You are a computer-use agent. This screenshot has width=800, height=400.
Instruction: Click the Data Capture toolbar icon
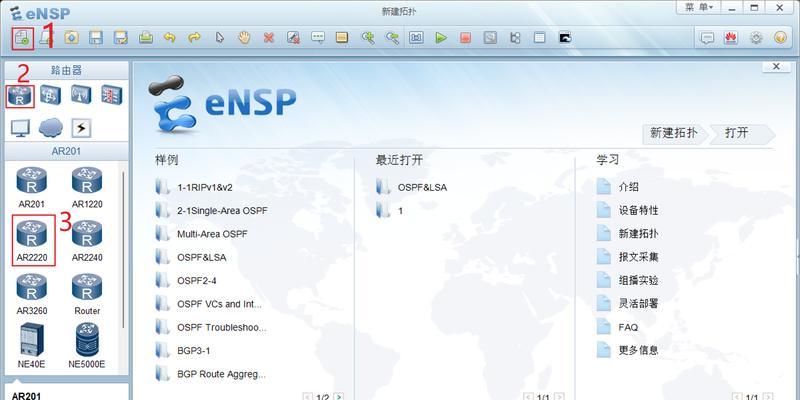point(490,38)
